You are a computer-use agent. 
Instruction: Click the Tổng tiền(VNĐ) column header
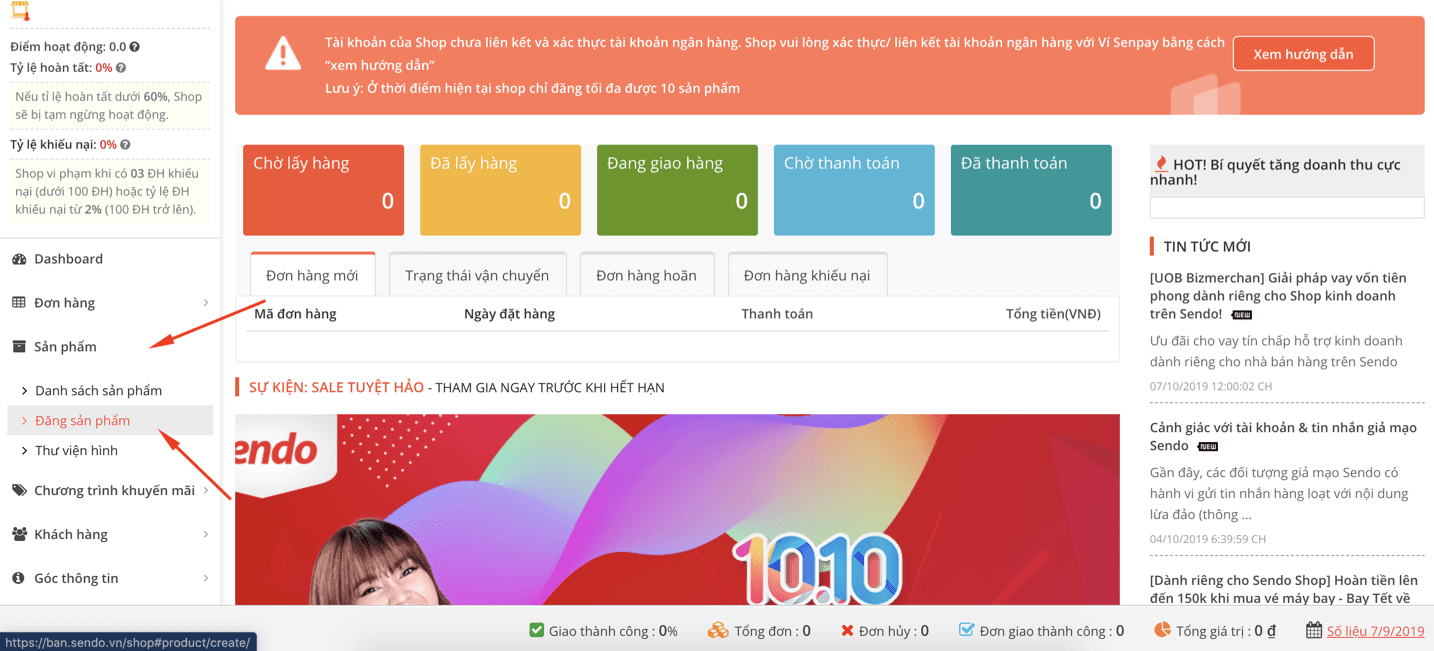(x=1053, y=314)
